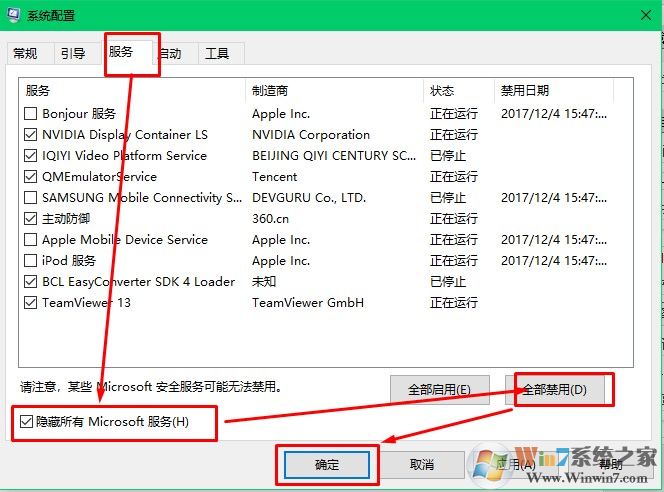The image size is (664, 492).
Task: Select the 360.cn manufacturer cell
Action: pos(270,218)
